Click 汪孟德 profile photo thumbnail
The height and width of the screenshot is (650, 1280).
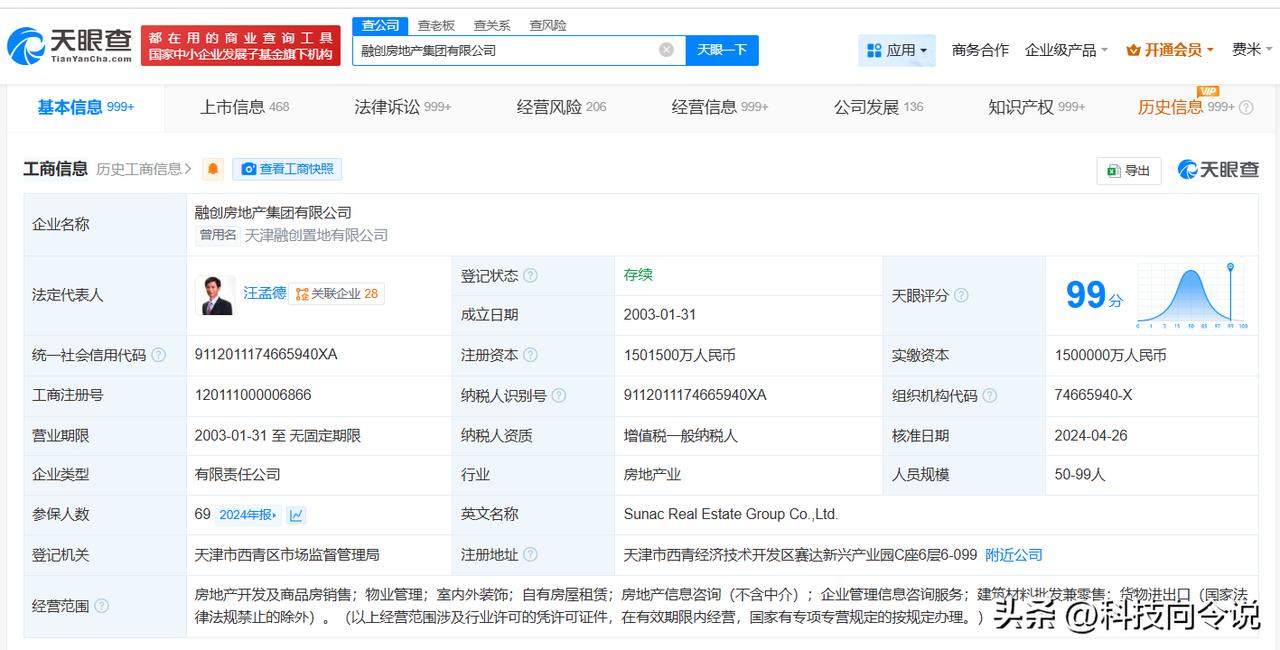click(216, 295)
